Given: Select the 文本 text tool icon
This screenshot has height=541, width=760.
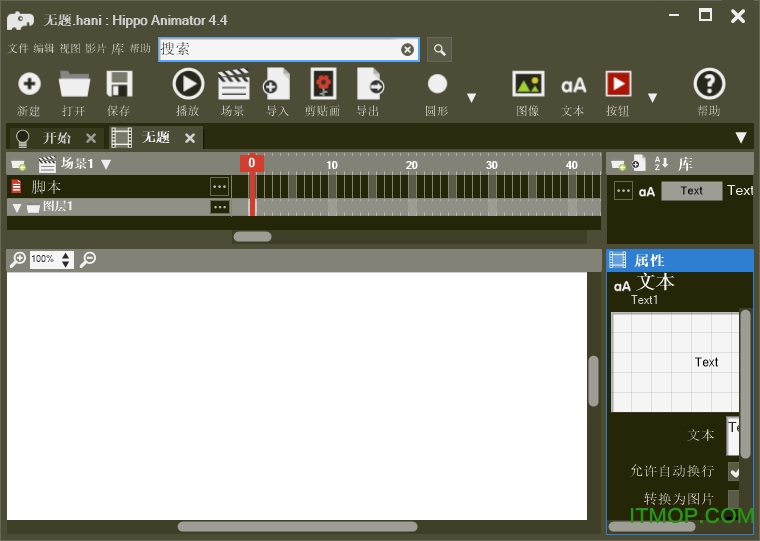Looking at the screenshot, I should (573, 86).
